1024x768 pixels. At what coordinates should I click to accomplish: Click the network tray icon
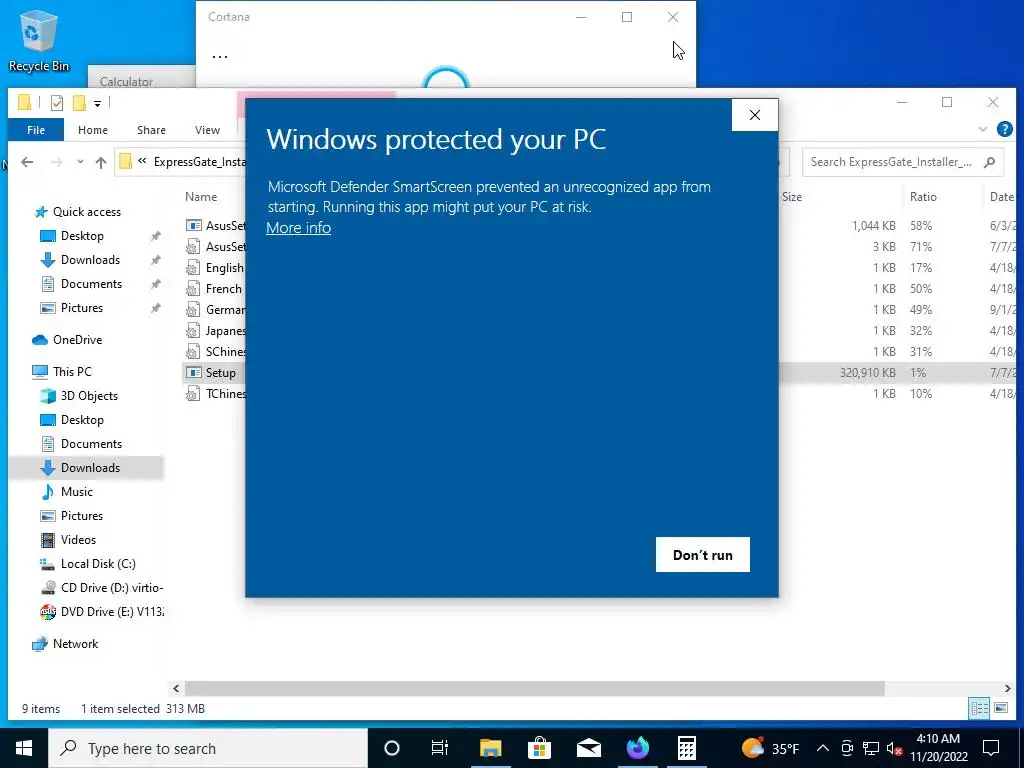click(x=871, y=748)
